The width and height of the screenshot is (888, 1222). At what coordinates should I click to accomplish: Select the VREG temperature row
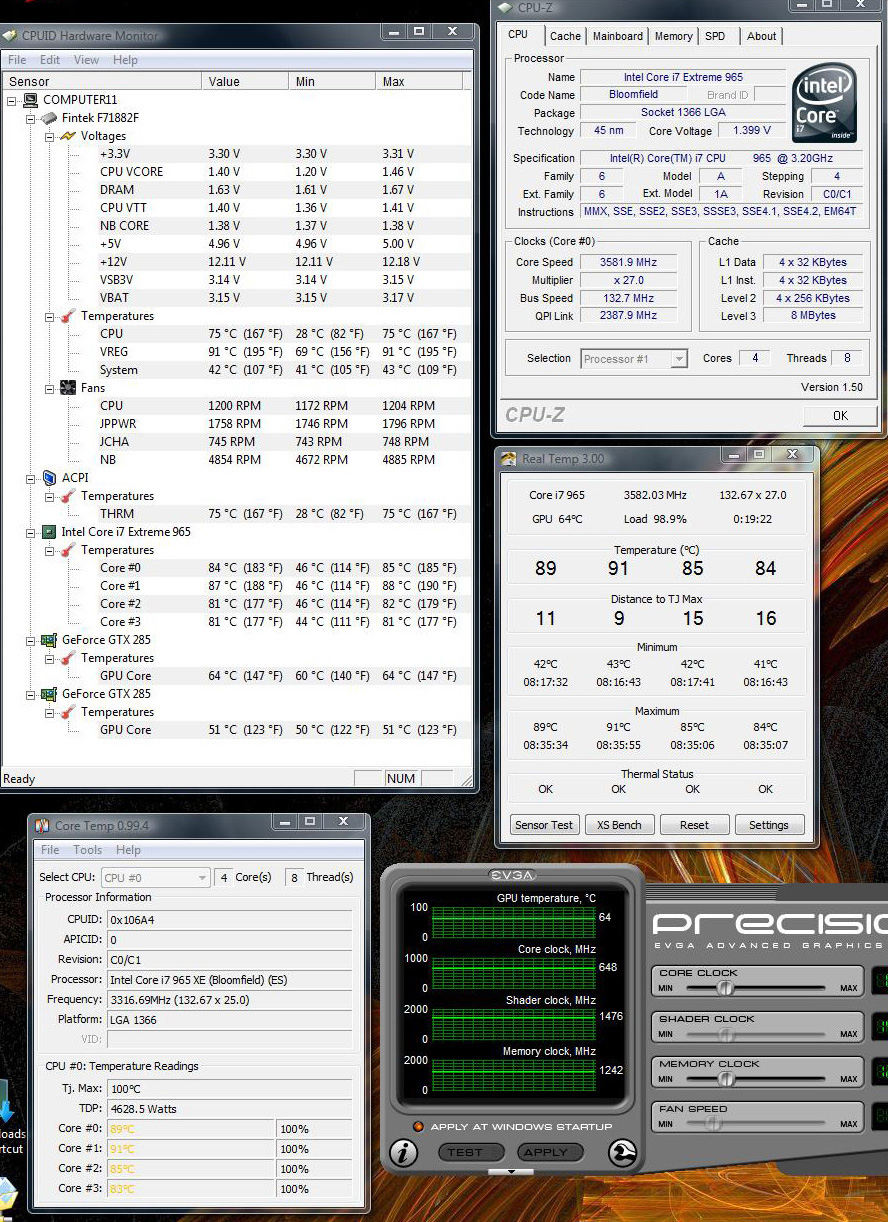[x=236, y=352]
